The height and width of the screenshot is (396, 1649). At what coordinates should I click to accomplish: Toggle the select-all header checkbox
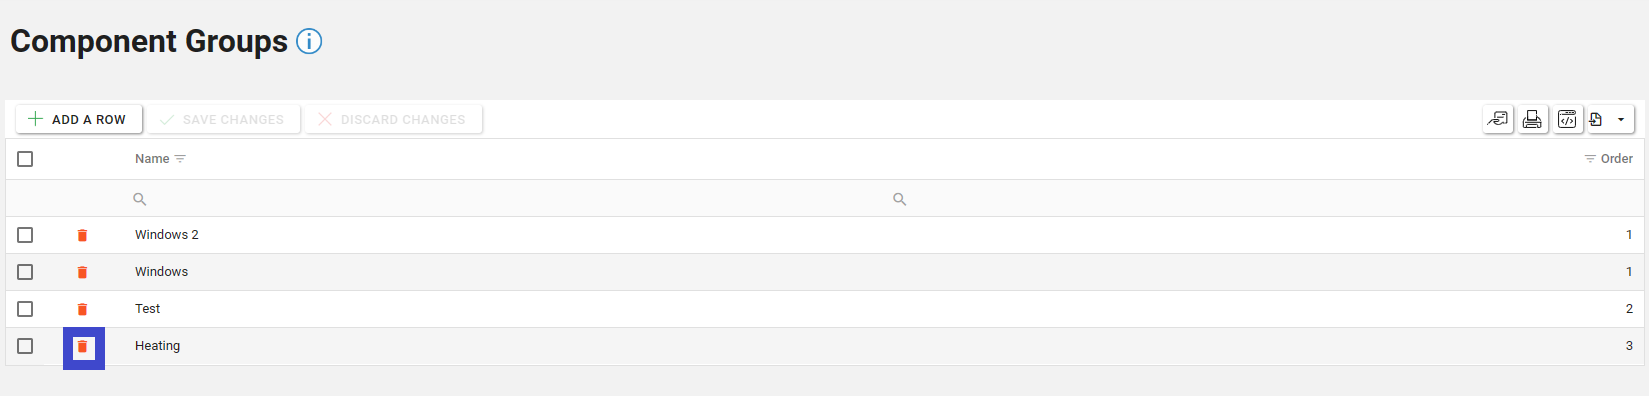[25, 159]
